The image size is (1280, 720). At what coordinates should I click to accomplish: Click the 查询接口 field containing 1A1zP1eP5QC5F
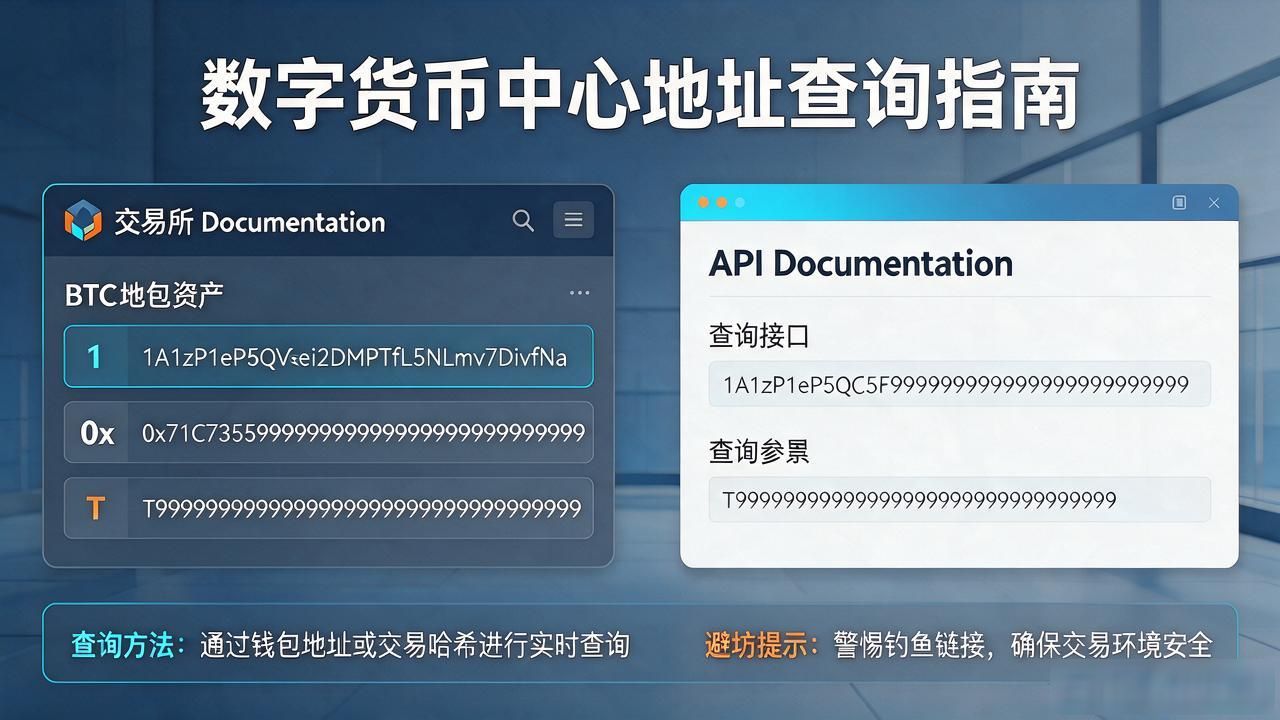(959, 384)
